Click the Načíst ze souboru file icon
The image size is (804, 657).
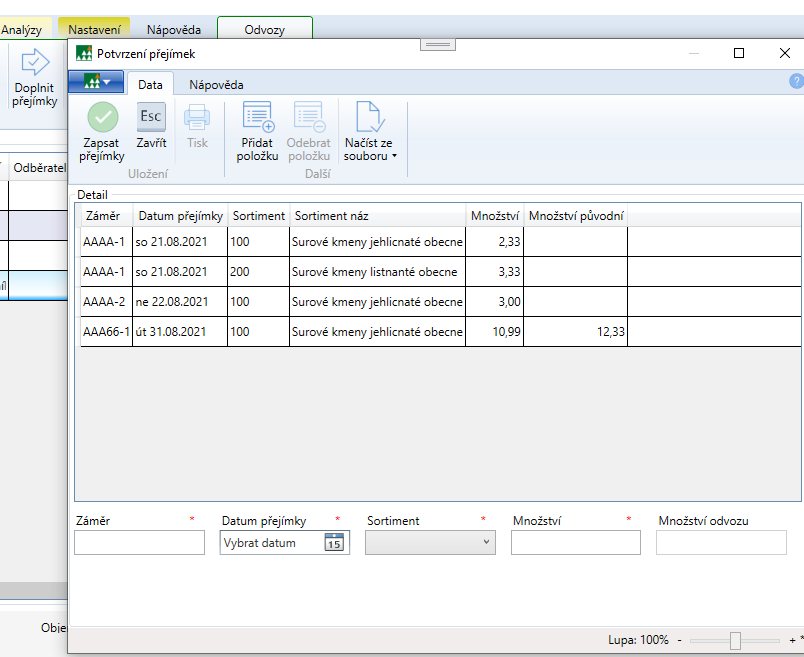[x=369, y=118]
